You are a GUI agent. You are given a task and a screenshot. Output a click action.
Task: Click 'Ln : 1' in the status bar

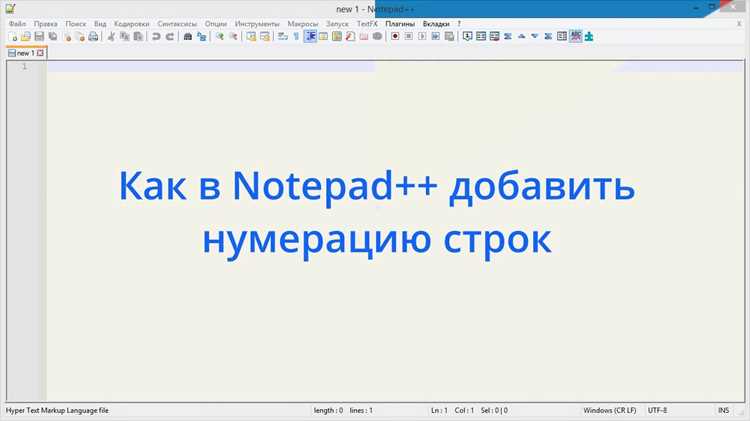pyautogui.click(x=439, y=410)
